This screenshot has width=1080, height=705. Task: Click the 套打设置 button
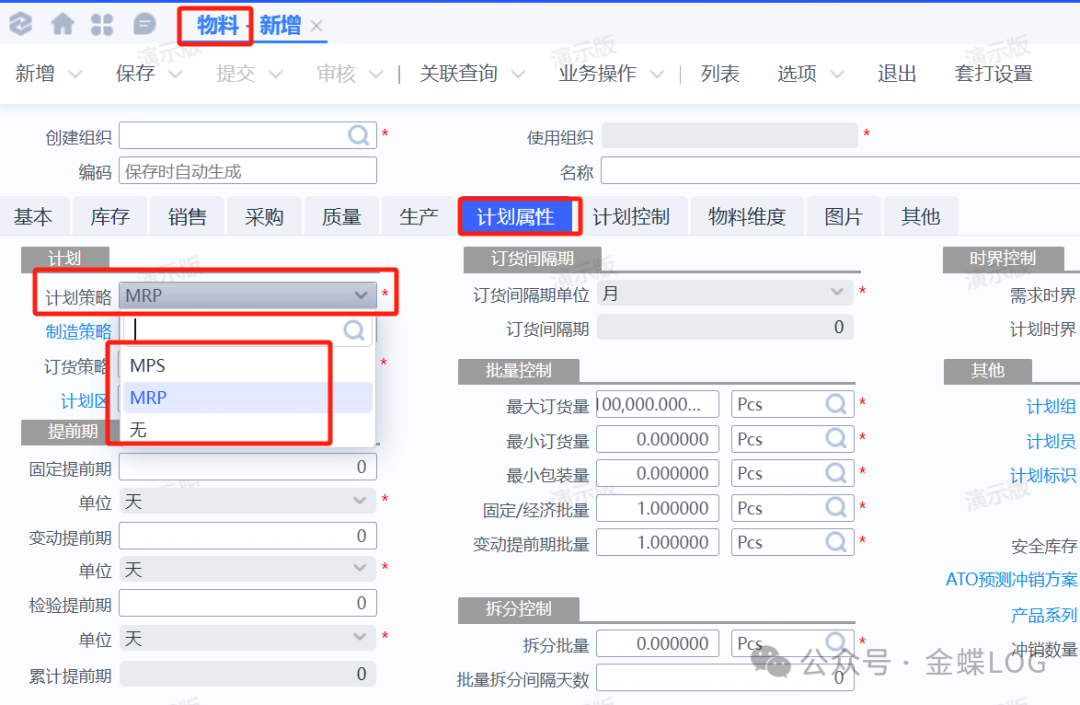coord(993,74)
